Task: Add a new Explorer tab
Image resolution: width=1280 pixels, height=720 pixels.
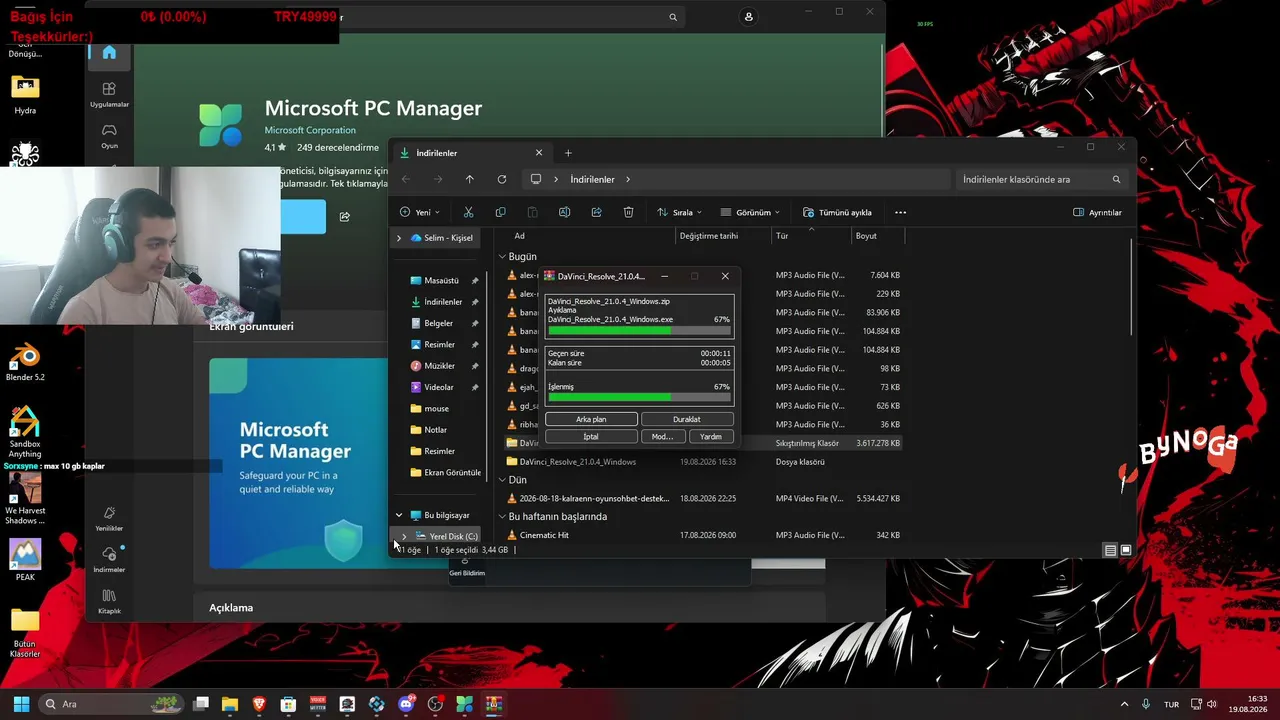Action: coord(568,153)
